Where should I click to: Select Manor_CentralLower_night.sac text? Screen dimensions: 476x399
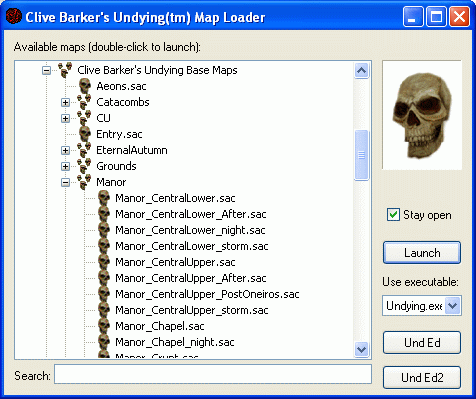tap(190, 230)
